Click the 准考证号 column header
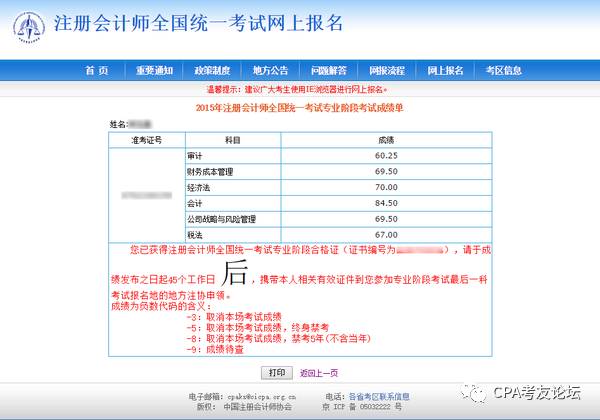600x420 pixels. [146, 141]
